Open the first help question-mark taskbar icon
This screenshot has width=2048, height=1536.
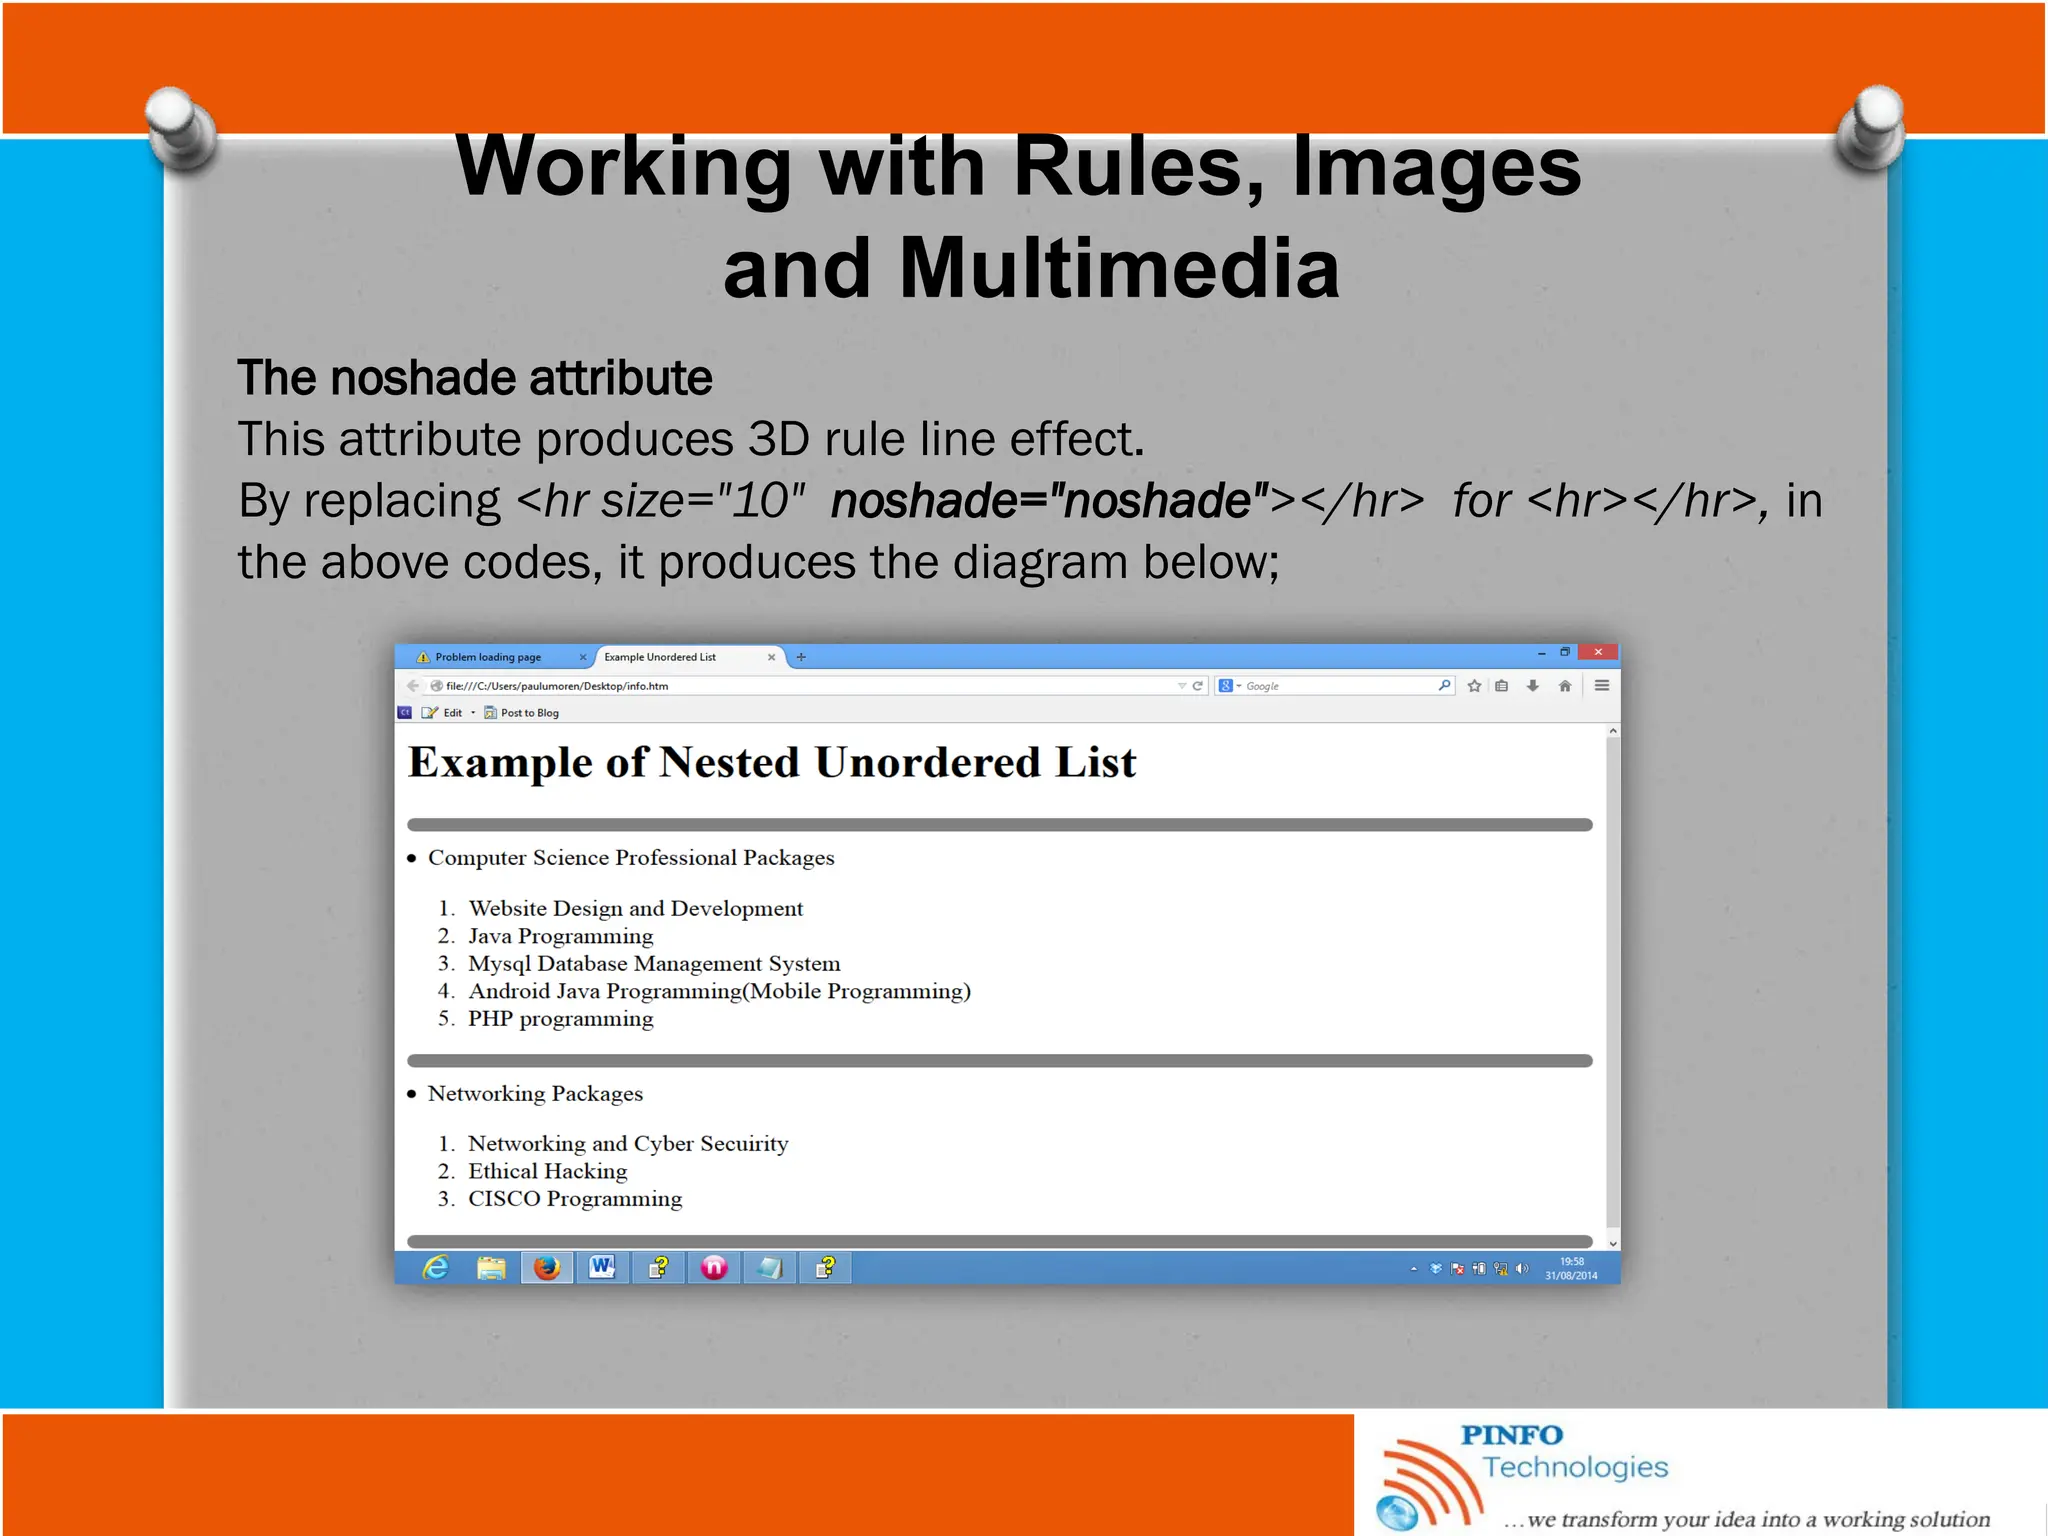(658, 1268)
